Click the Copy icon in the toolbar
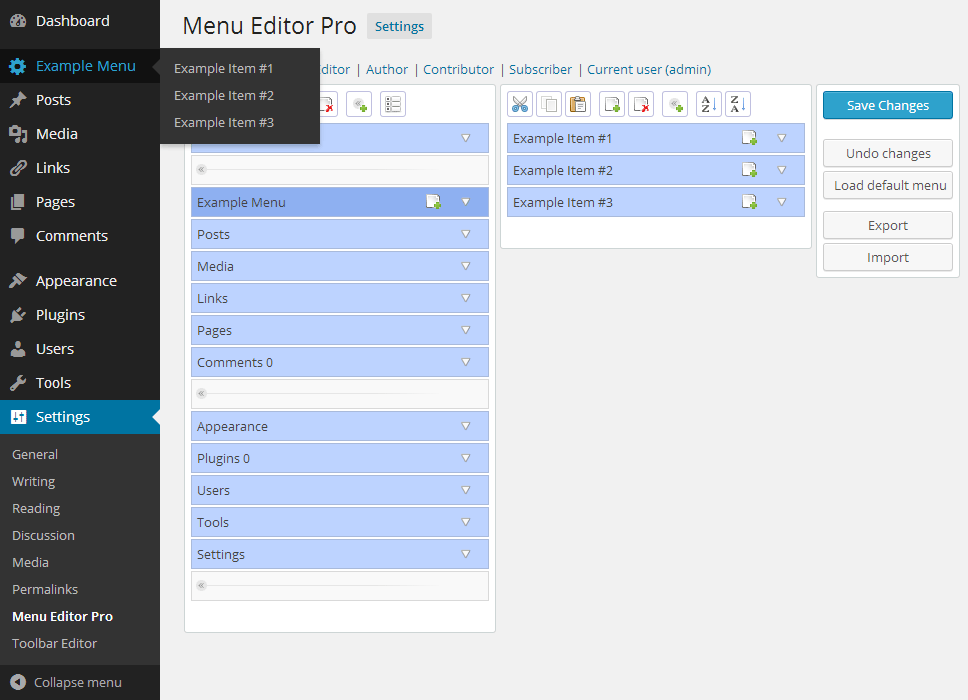968x700 pixels. (550, 104)
